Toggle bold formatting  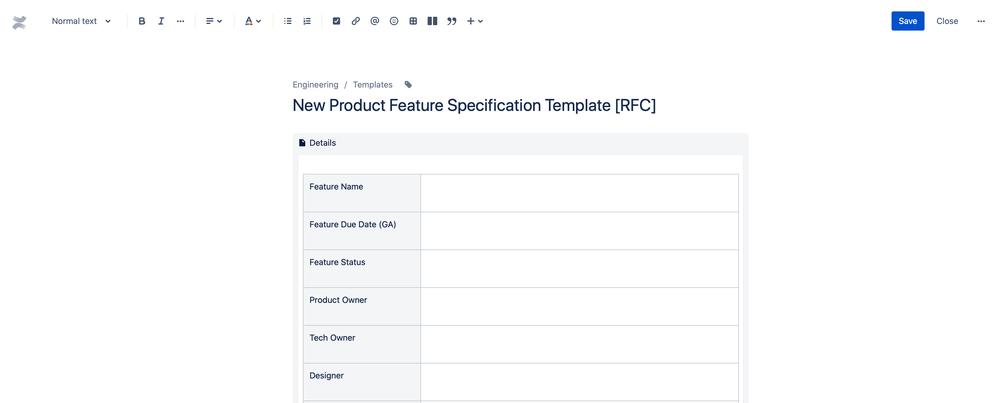[142, 21]
